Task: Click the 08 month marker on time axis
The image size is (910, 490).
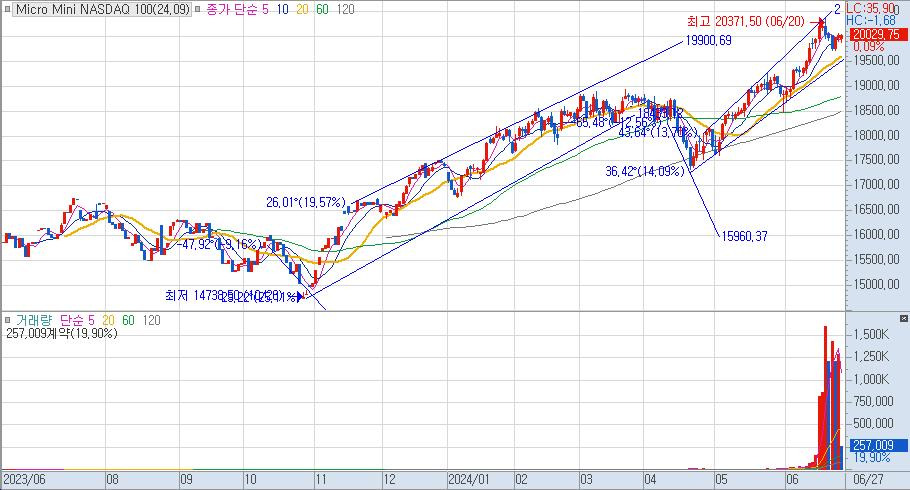Action: [x=113, y=480]
